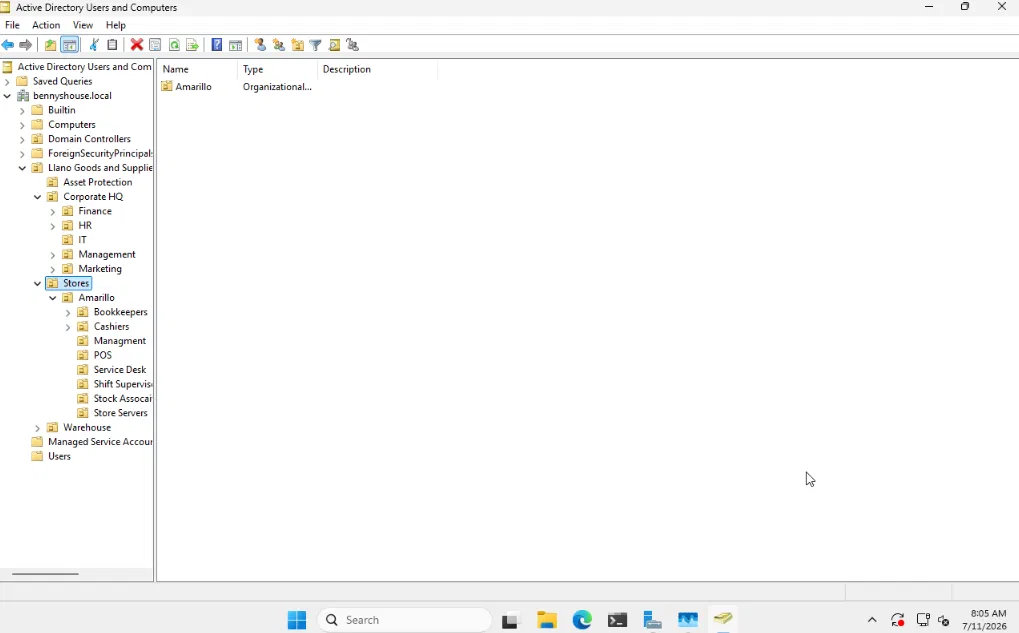The height and width of the screenshot is (633, 1019).
Task: Sort by the Description column header
Action: point(378,69)
